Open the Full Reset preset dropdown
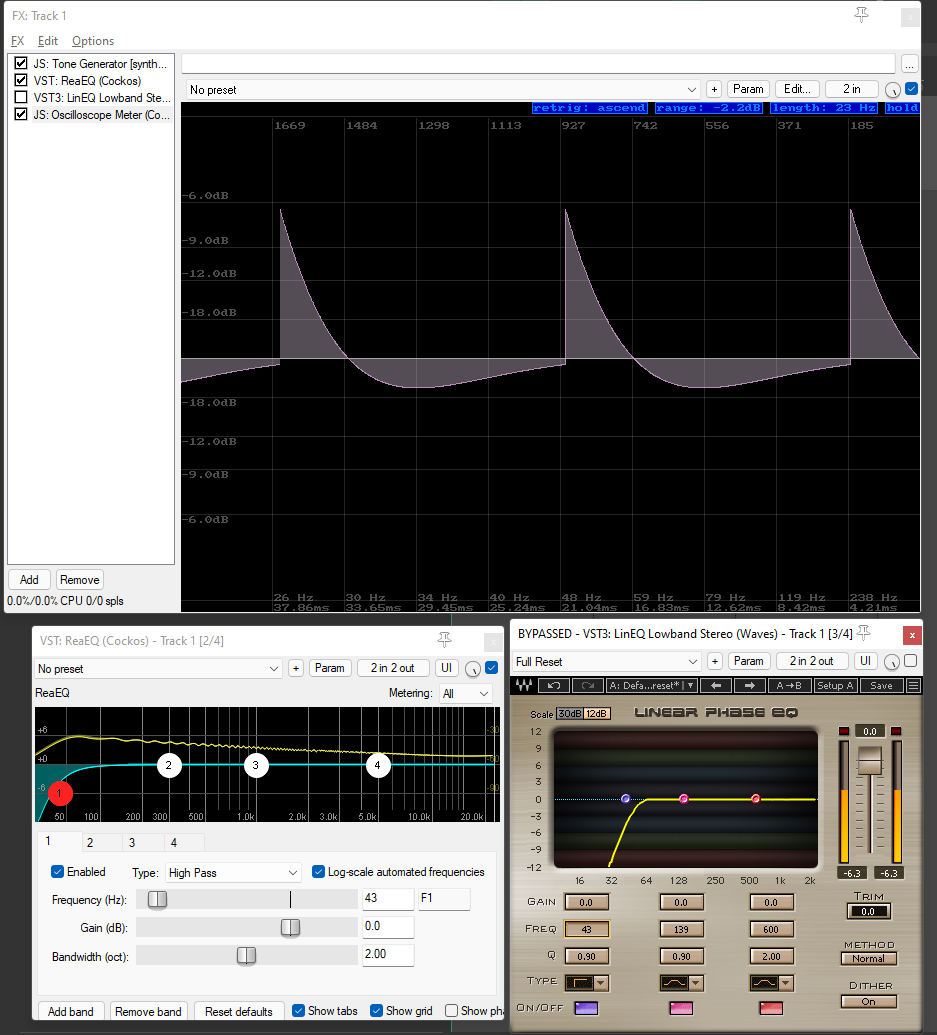937x1035 pixels. [606, 661]
